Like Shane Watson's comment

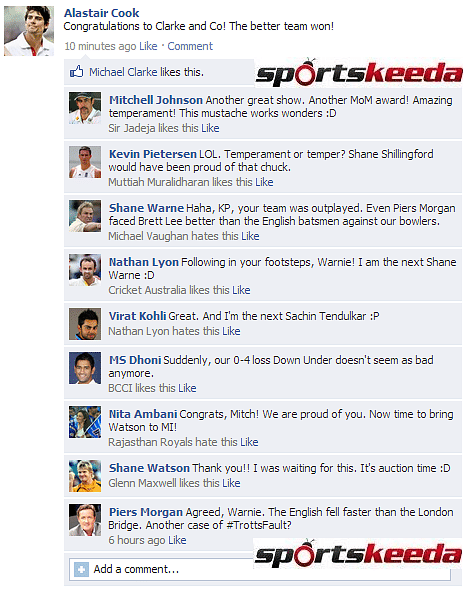pyautogui.click(x=231, y=483)
